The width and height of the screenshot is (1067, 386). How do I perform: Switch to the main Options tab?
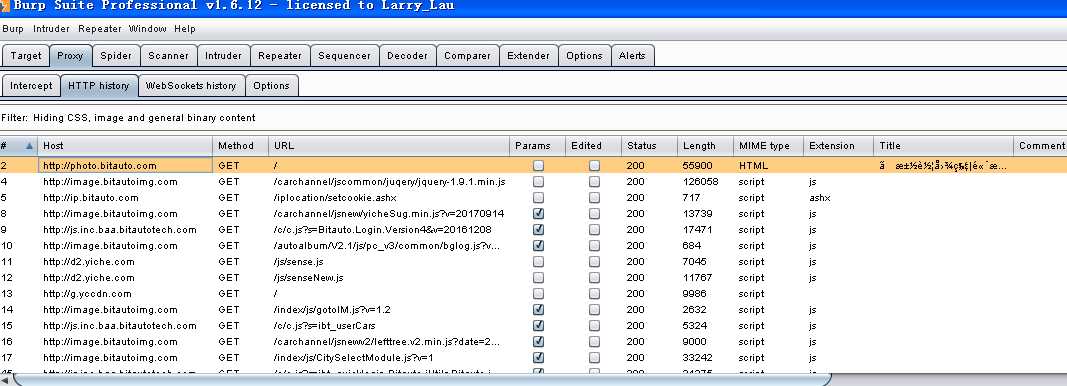tap(585, 56)
